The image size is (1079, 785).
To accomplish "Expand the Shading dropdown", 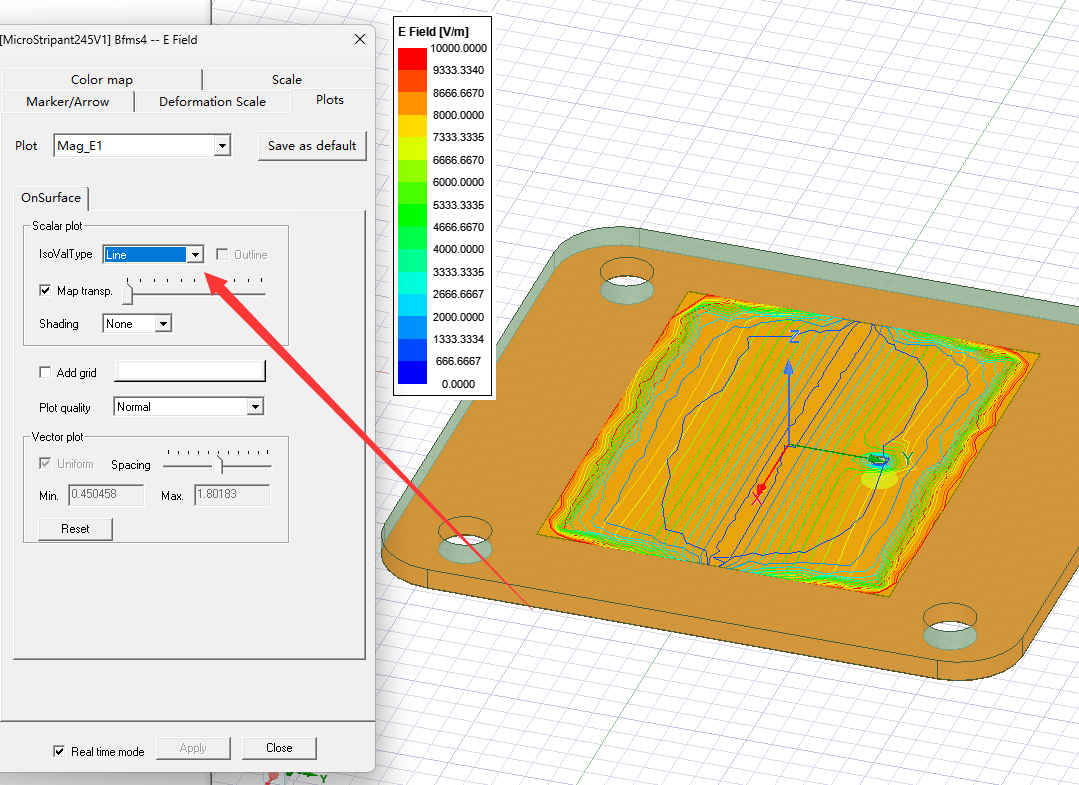I will click(163, 324).
